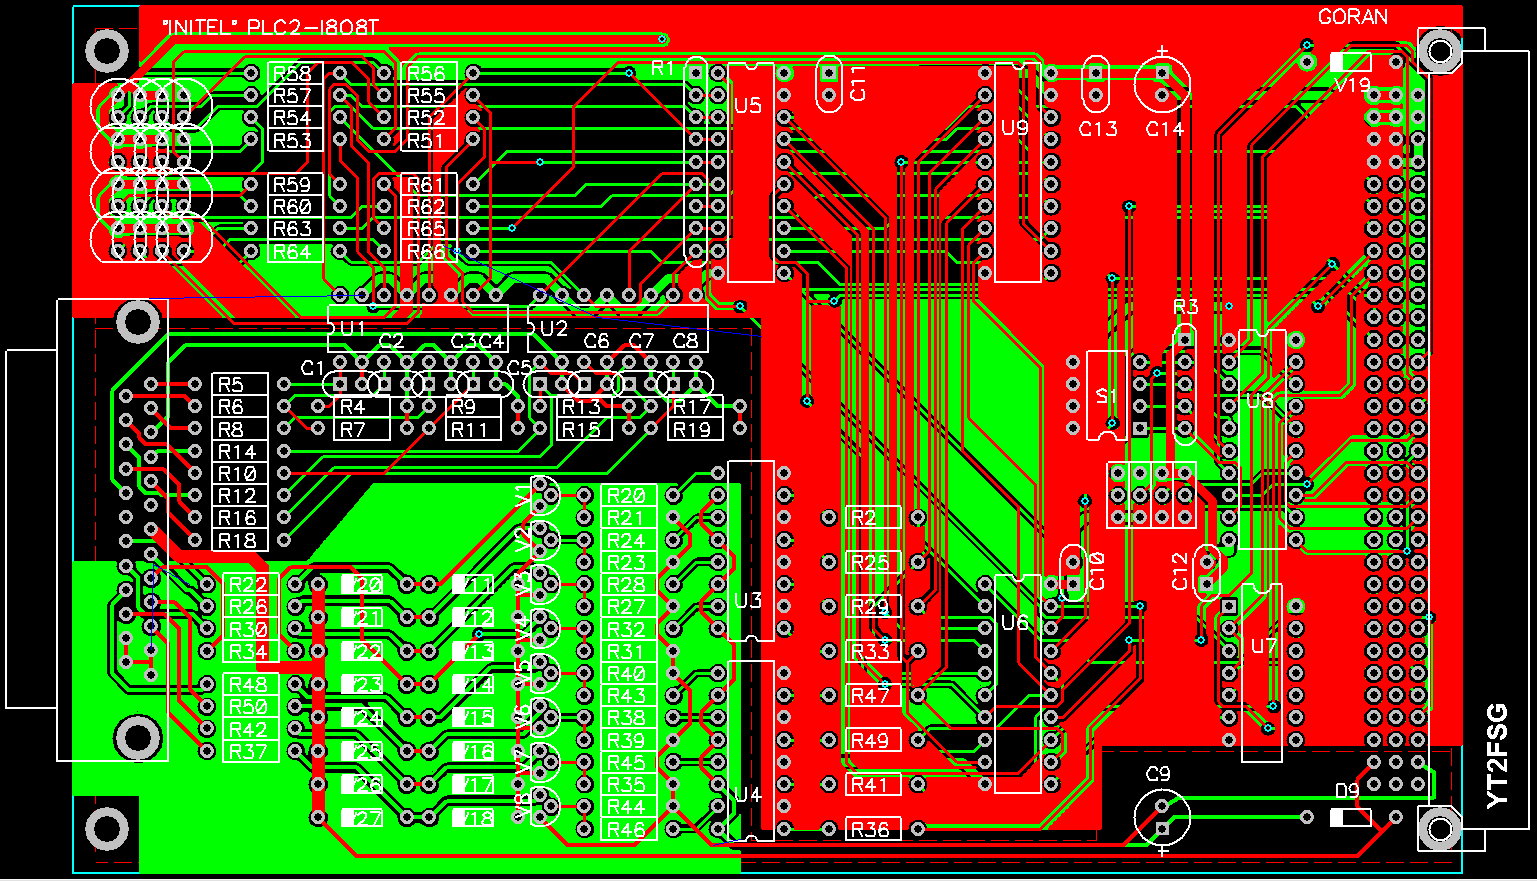The height and width of the screenshot is (881, 1537).
Task: Click capacitor label C14
Action: (x=1165, y=129)
